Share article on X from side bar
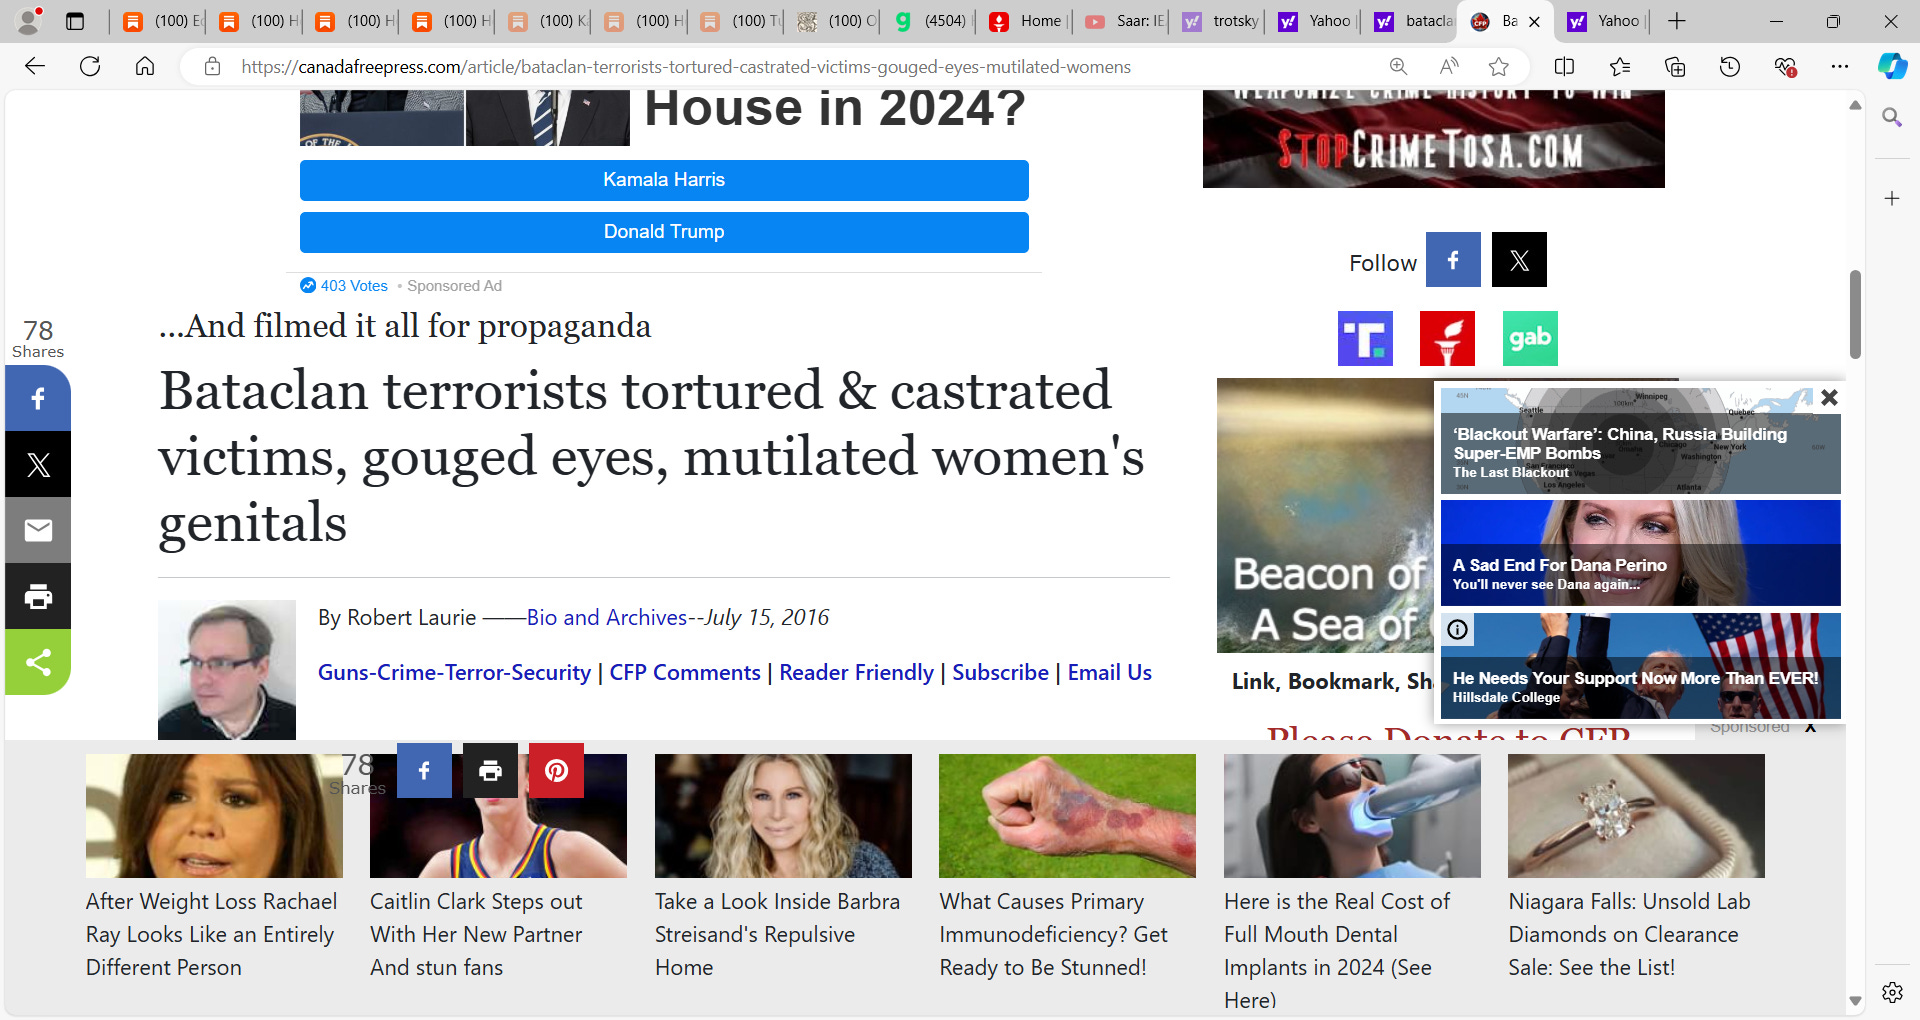The width and height of the screenshot is (1920, 1020). 38,464
